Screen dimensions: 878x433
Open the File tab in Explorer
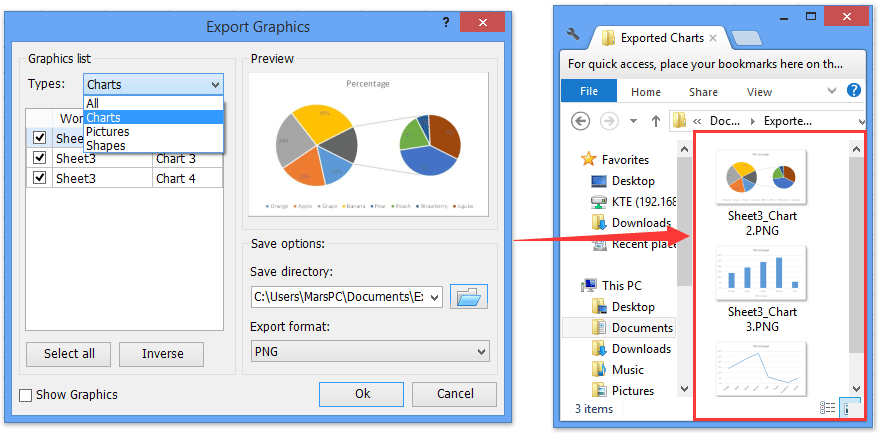tap(589, 91)
